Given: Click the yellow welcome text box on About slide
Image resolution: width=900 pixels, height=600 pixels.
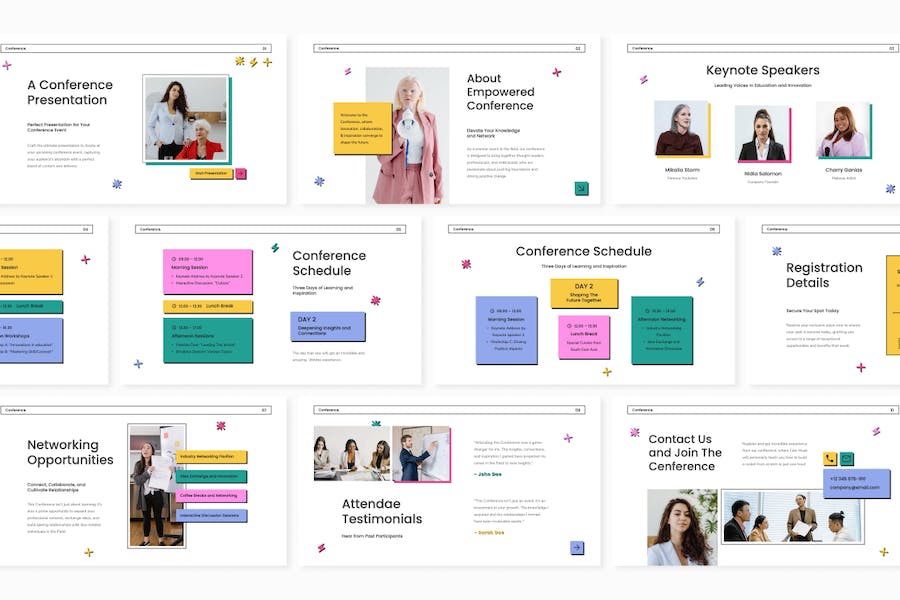Looking at the screenshot, I should [362, 127].
